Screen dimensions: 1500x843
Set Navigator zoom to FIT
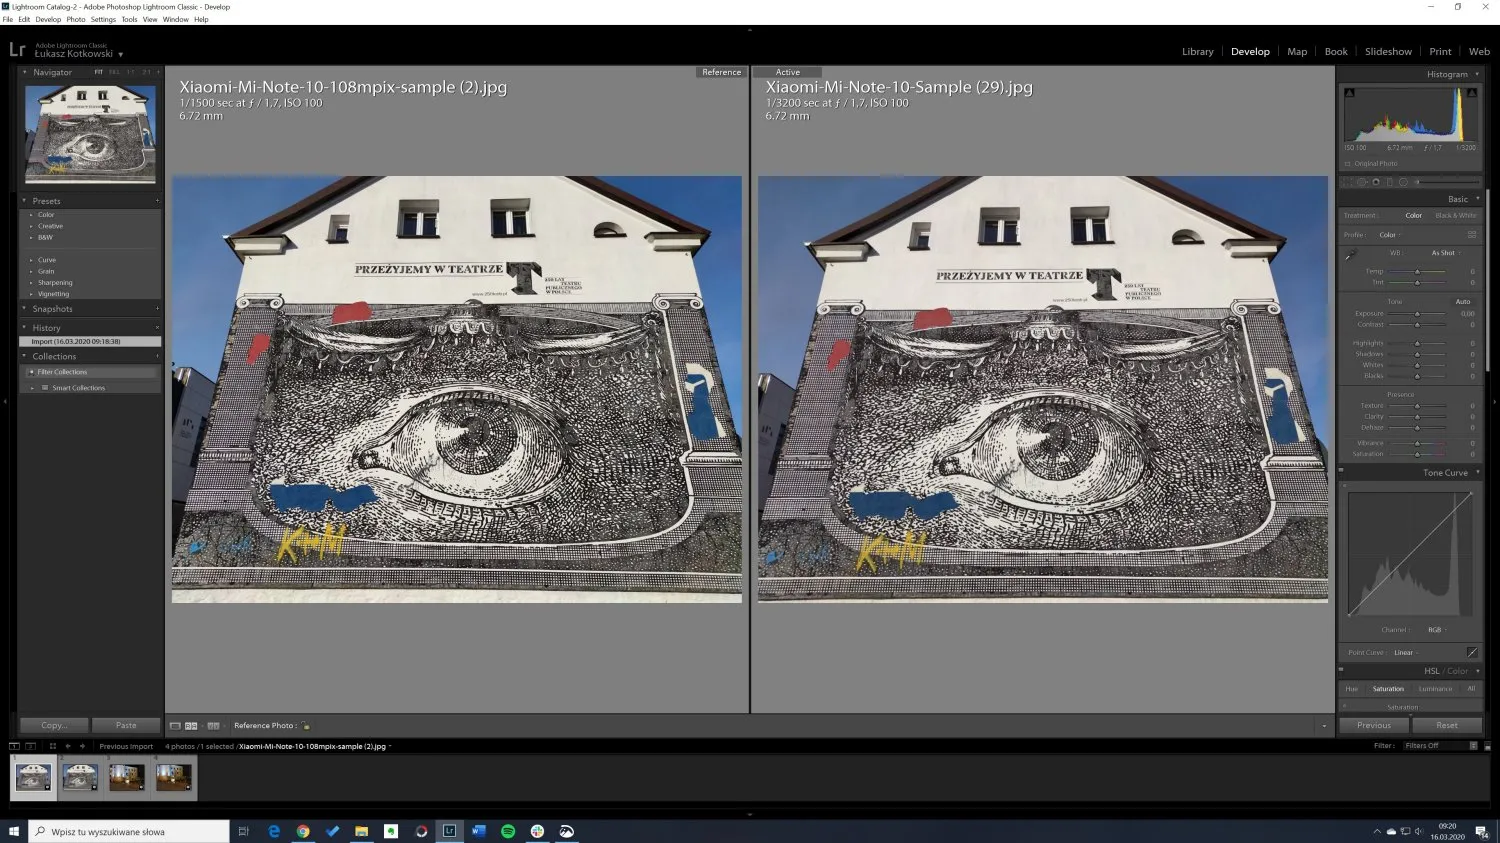[98, 72]
